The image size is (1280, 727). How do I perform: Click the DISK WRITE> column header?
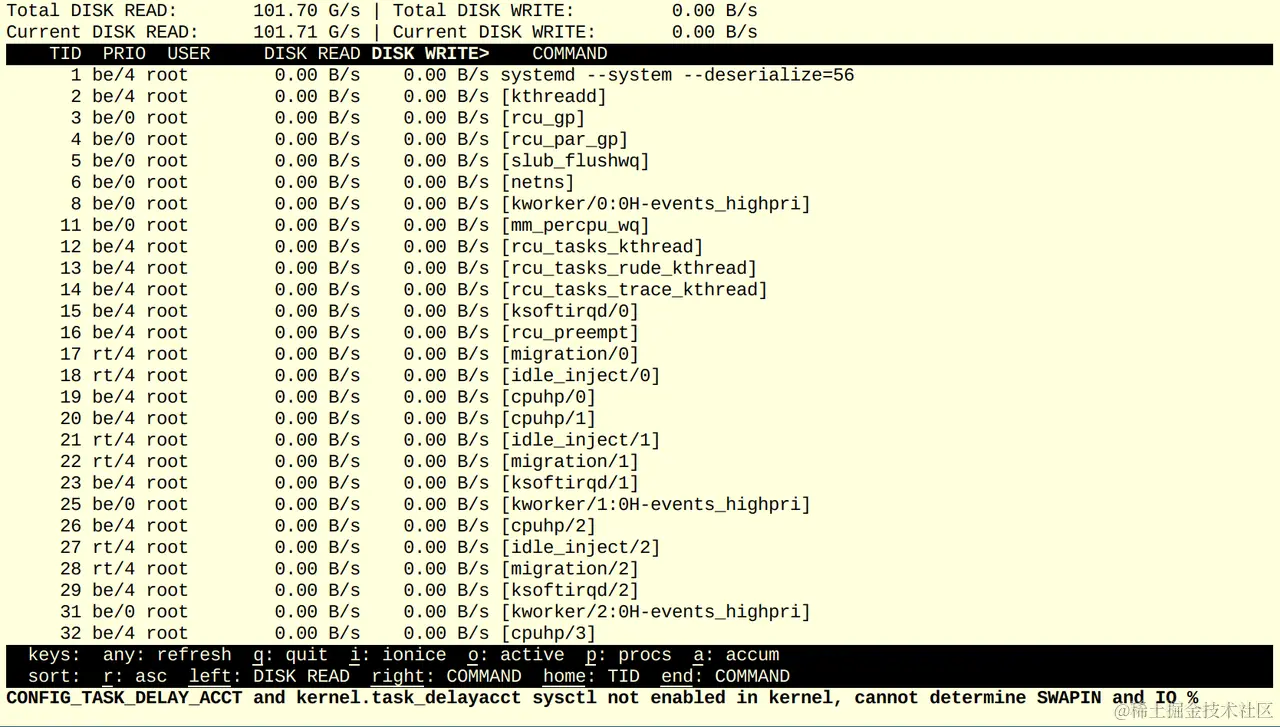tap(430, 54)
